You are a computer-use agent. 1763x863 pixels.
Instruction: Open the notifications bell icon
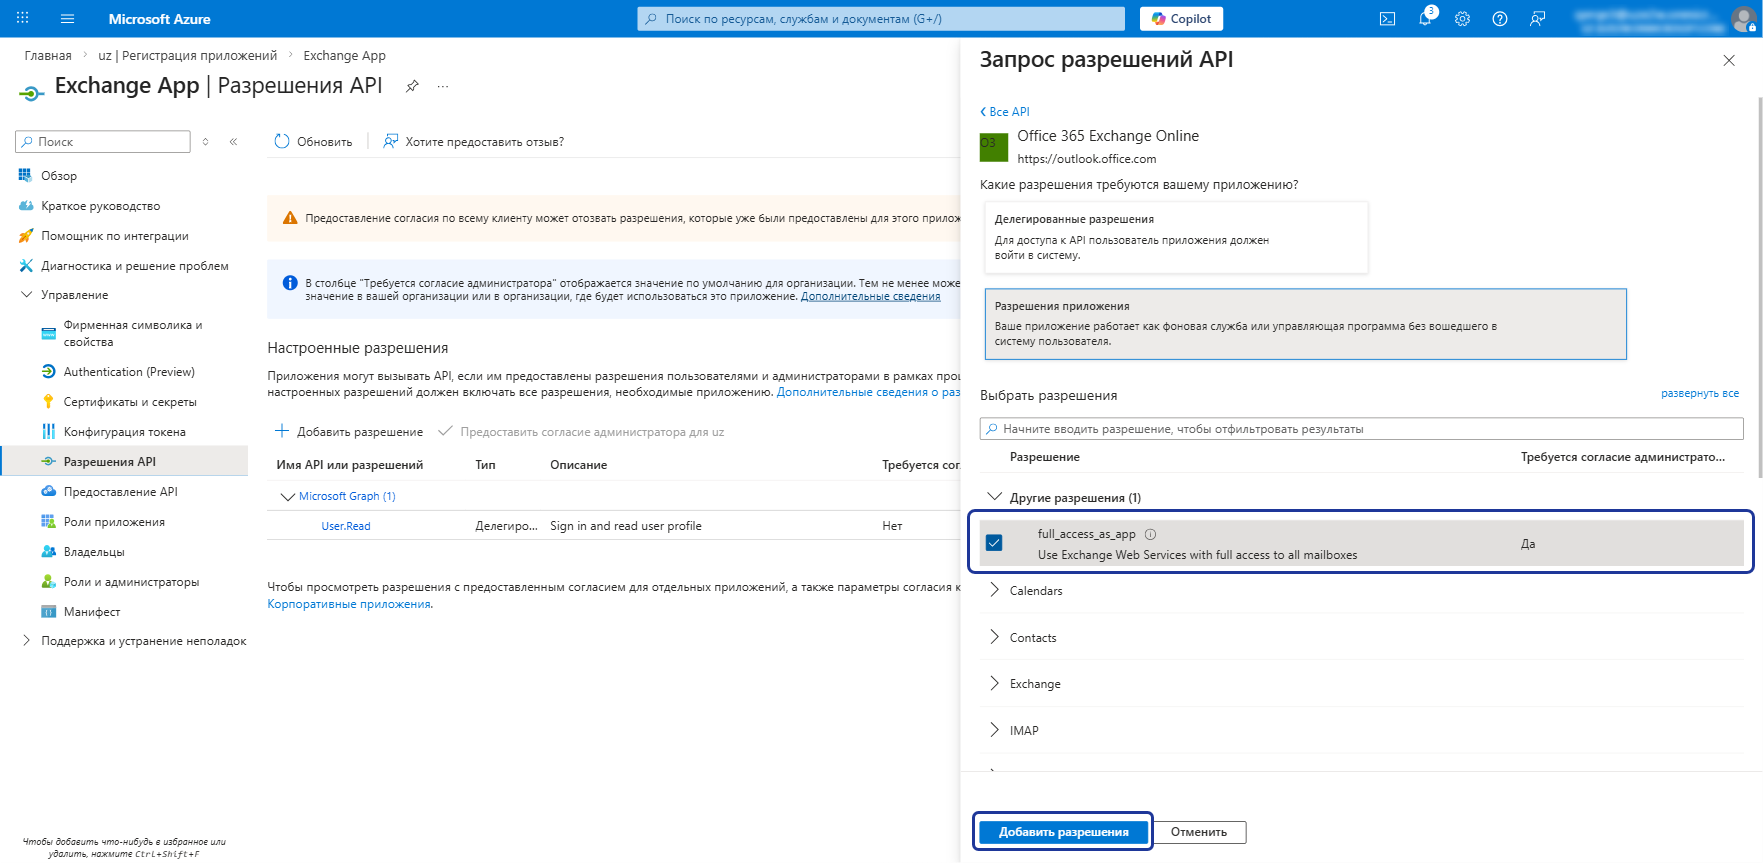tap(1426, 18)
